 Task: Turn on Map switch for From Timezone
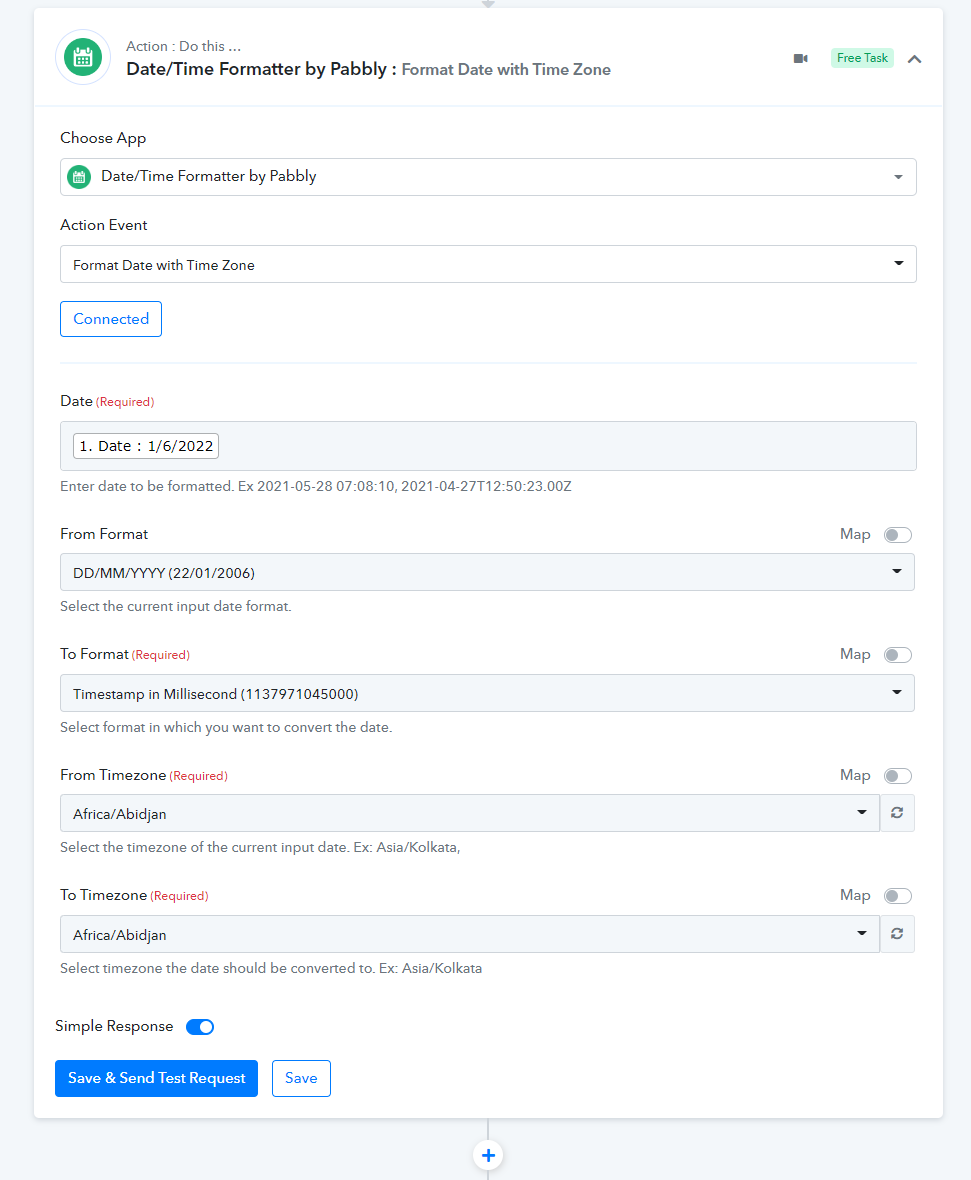click(897, 776)
